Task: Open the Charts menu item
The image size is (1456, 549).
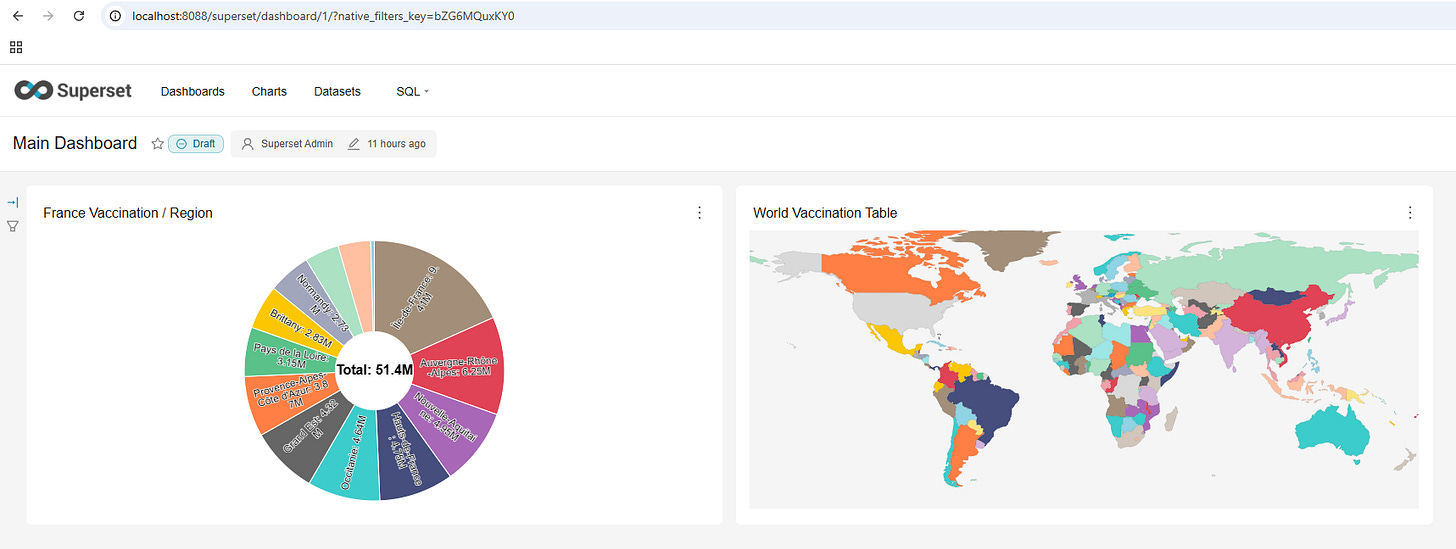Action: (269, 91)
